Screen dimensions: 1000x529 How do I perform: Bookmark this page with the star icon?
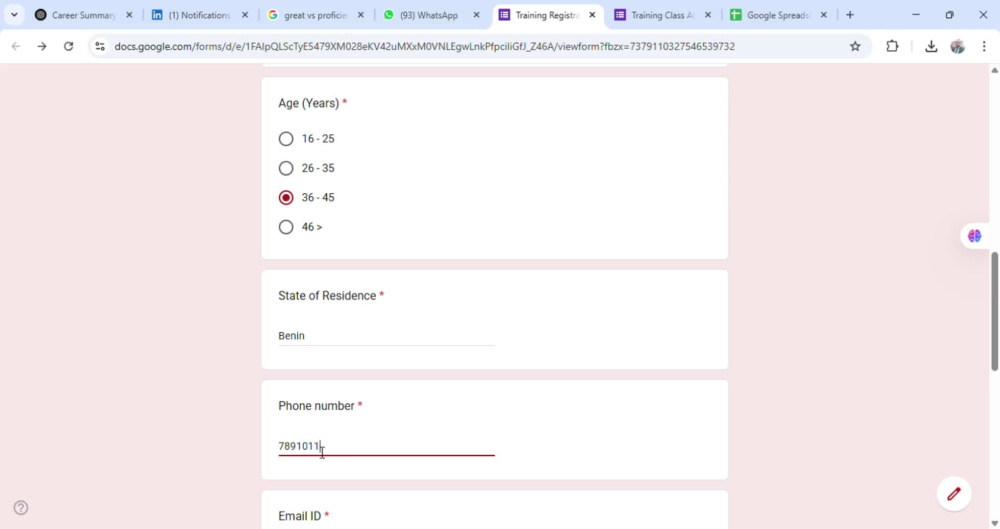(x=855, y=46)
